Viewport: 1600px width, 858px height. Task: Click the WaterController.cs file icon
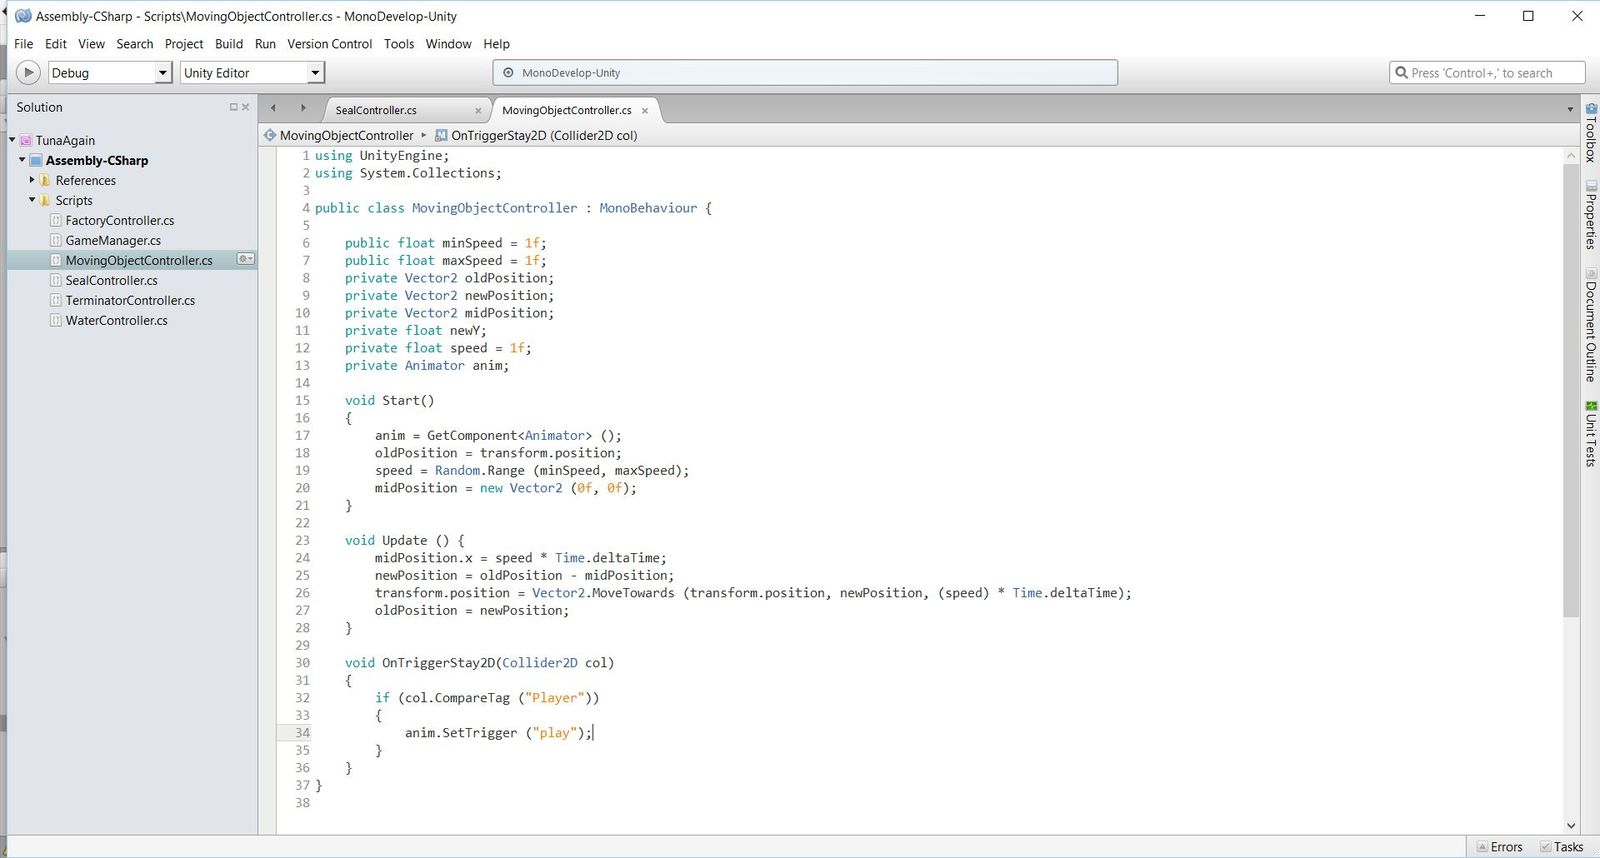(56, 321)
